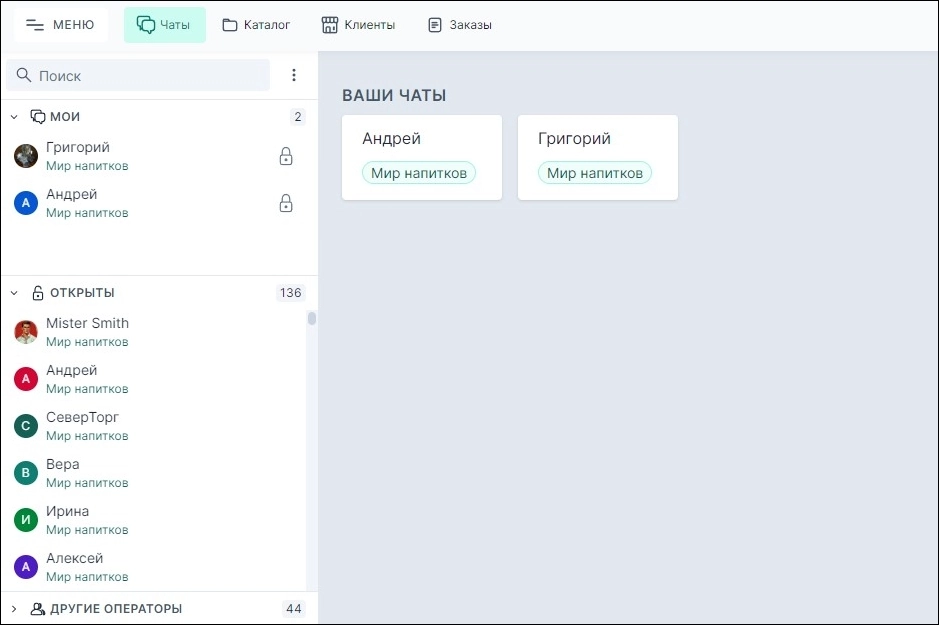
Task: Open the Андрей chat card
Action: (x=421, y=157)
